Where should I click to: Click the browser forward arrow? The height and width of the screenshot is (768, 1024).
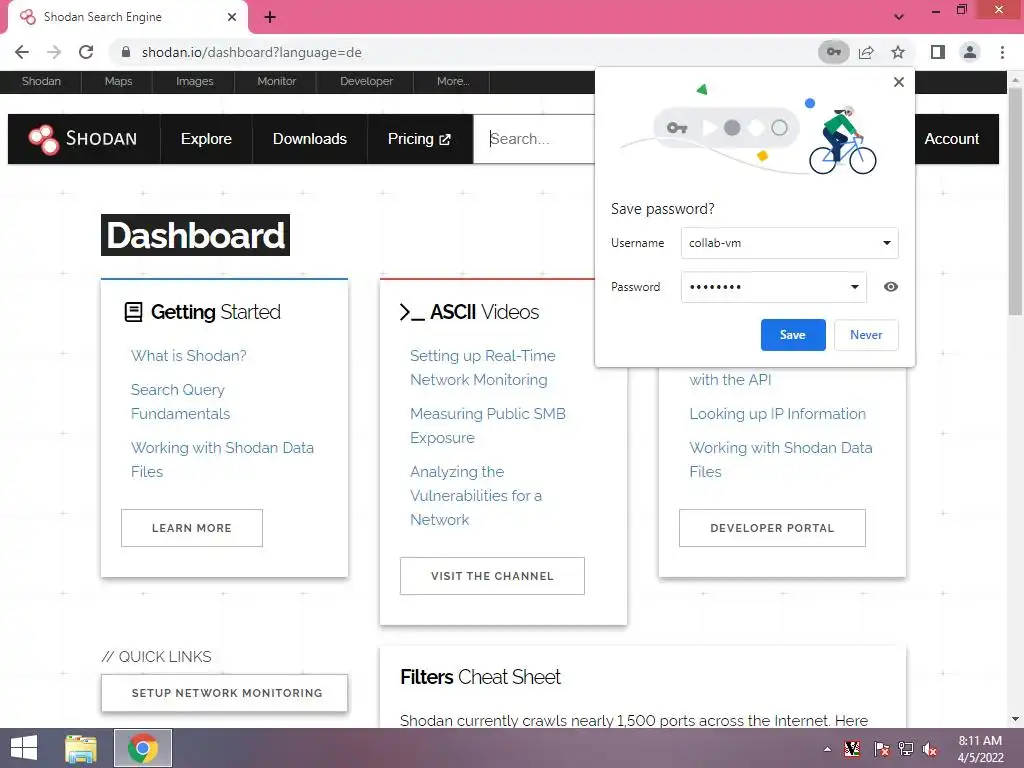[54, 52]
